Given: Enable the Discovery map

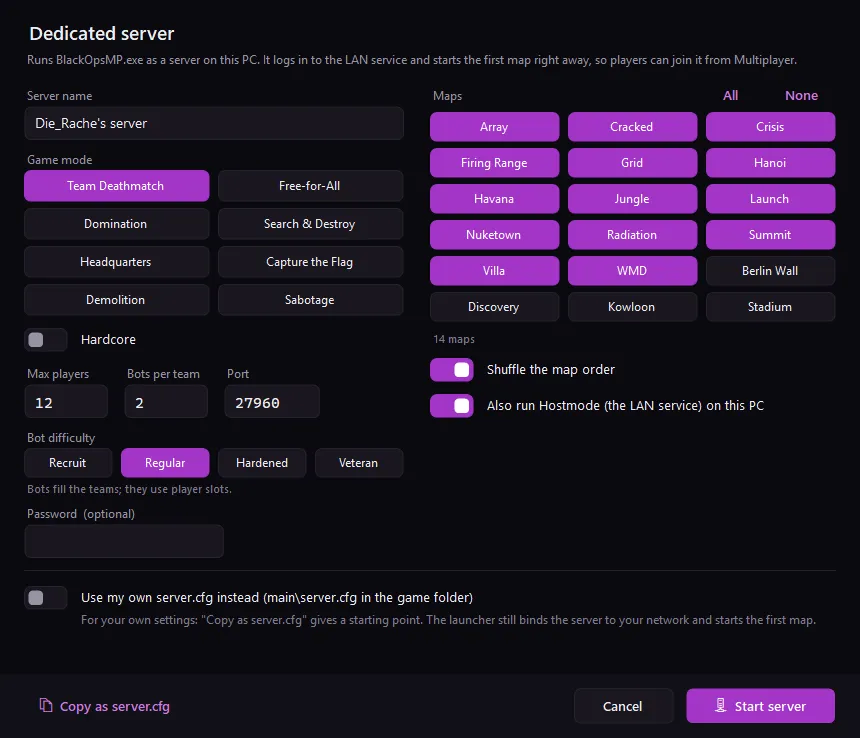Looking at the screenshot, I should pyautogui.click(x=494, y=306).
